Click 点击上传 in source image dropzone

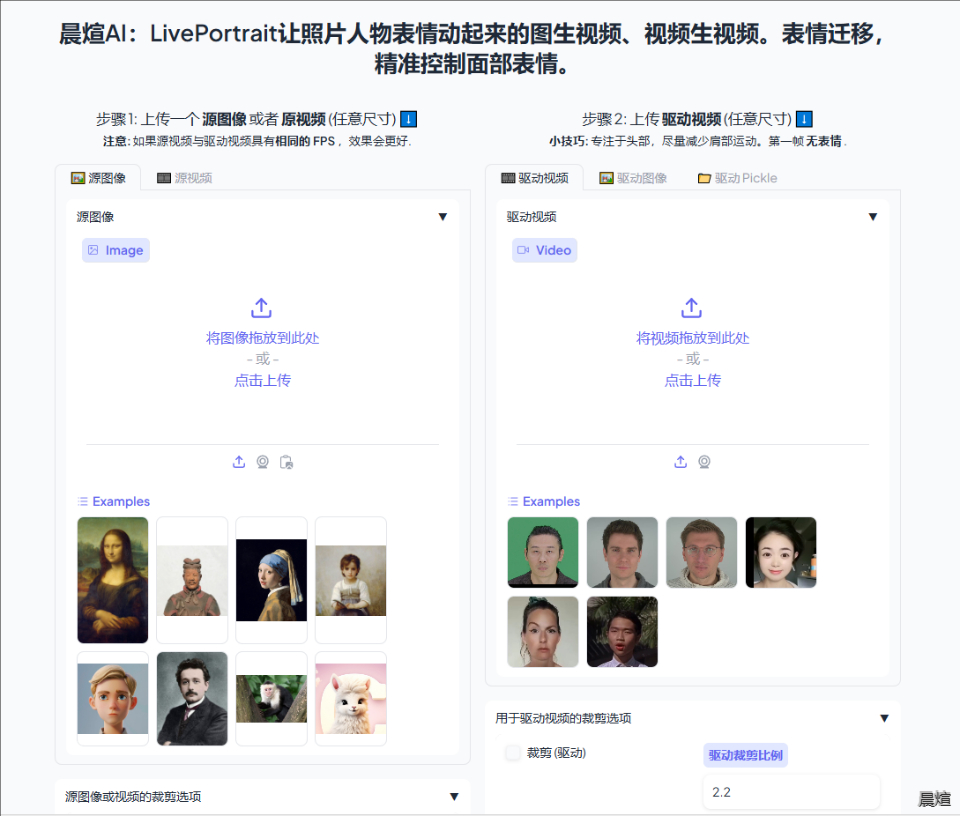click(x=262, y=381)
